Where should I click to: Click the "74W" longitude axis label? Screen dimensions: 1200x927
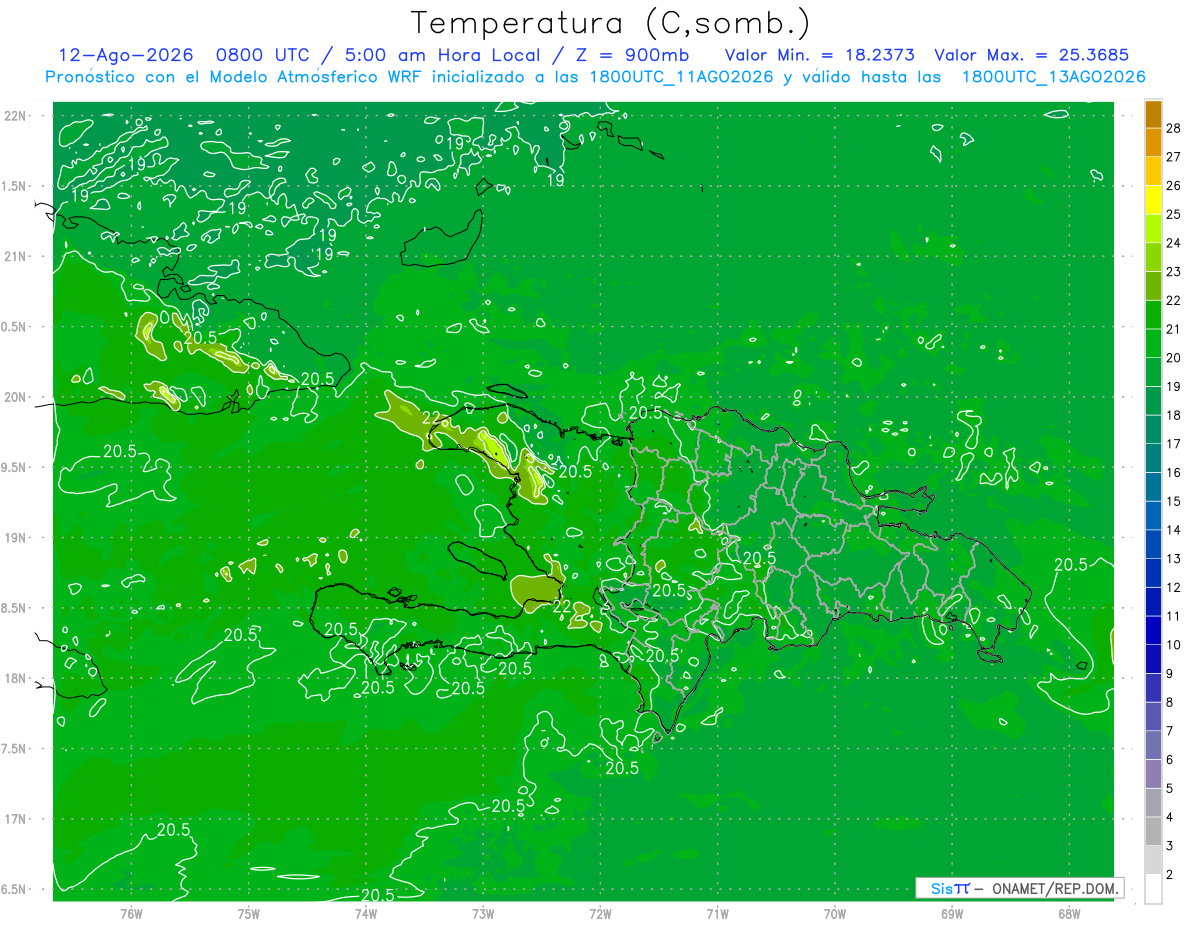[366, 913]
